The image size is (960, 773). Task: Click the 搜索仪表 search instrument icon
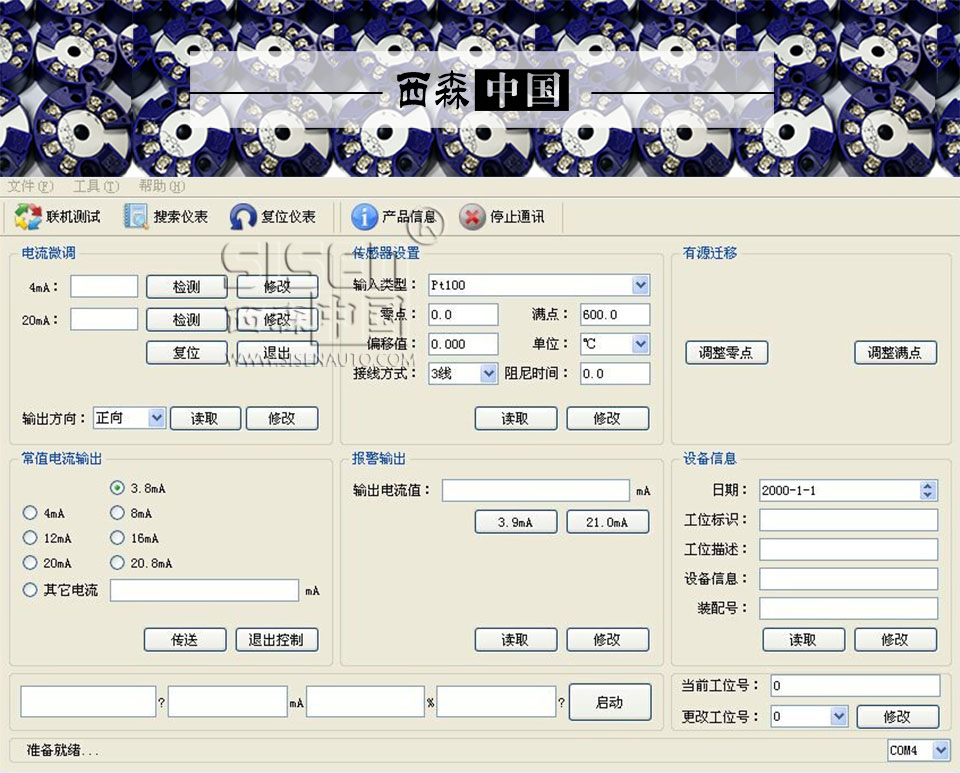tap(135, 217)
